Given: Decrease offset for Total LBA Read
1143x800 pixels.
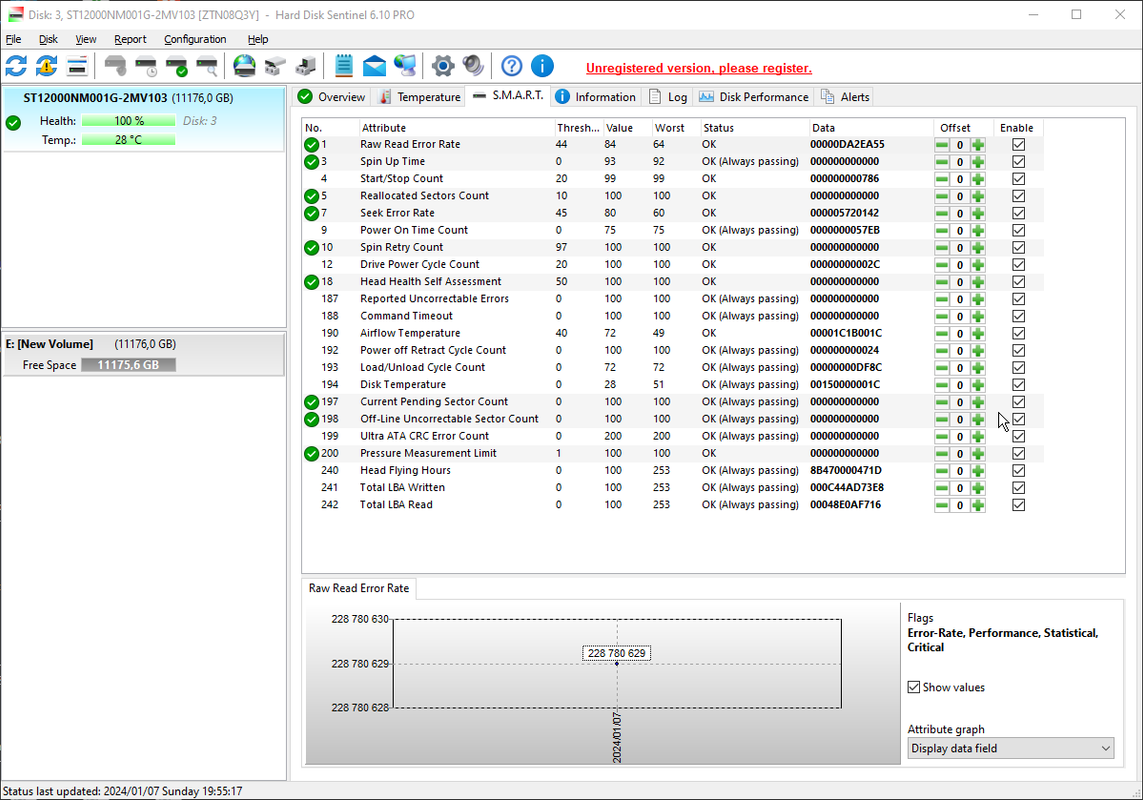Looking at the screenshot, I should [x=942, y=505].
